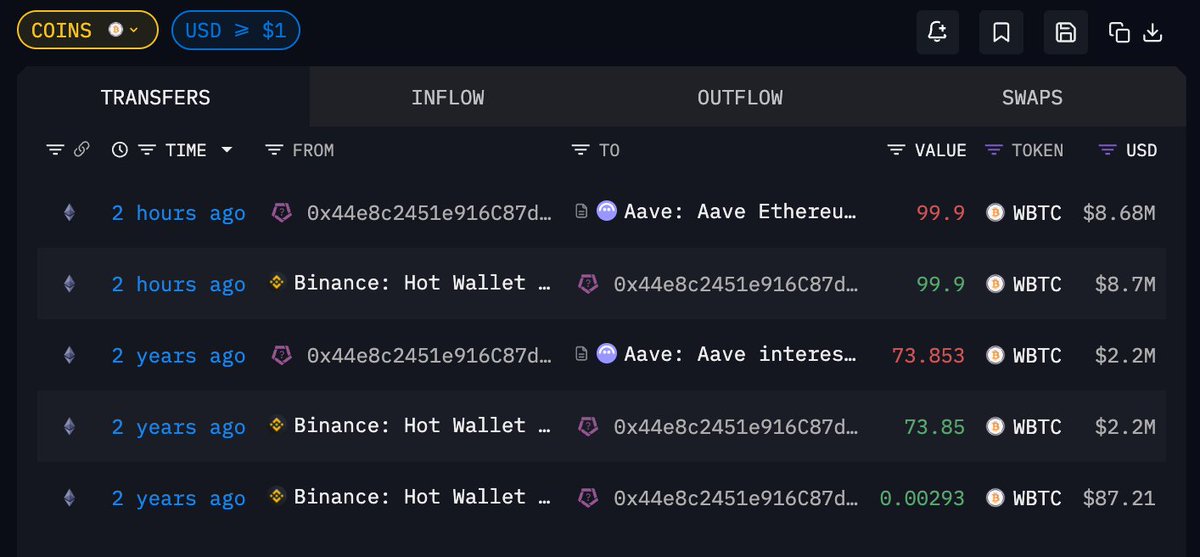Click the clock icon beside TIME
1200x557 pixels.
pos(120,150)
